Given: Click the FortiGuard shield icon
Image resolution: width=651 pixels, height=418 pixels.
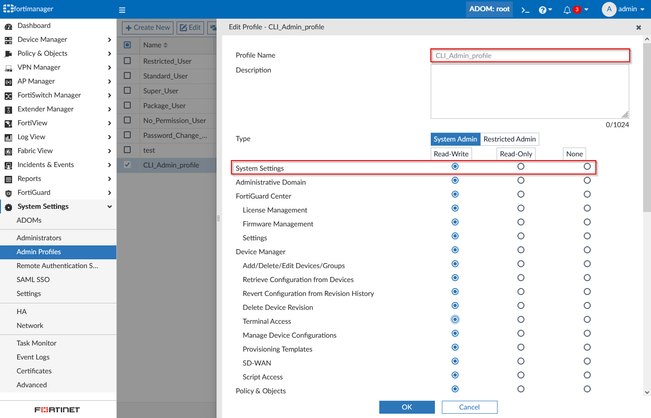Looking at the screenshot, I should coord(8,193).
